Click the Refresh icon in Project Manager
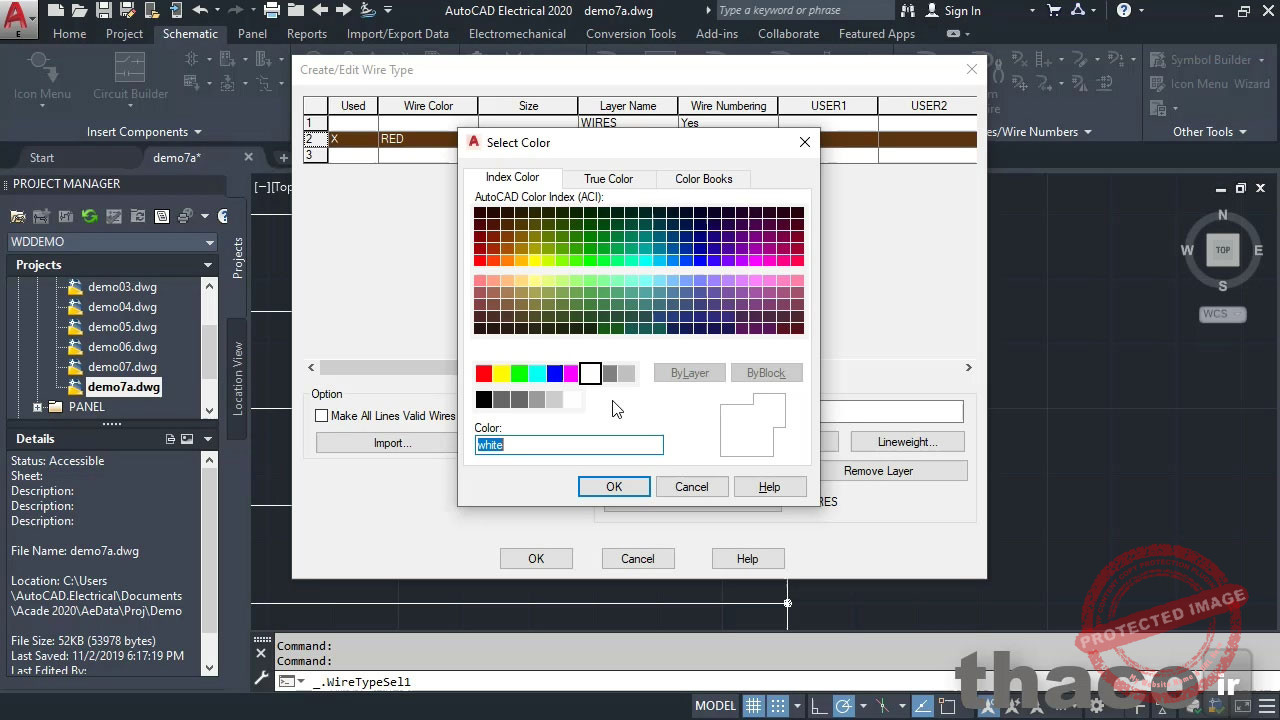 (x=90, y=216)
